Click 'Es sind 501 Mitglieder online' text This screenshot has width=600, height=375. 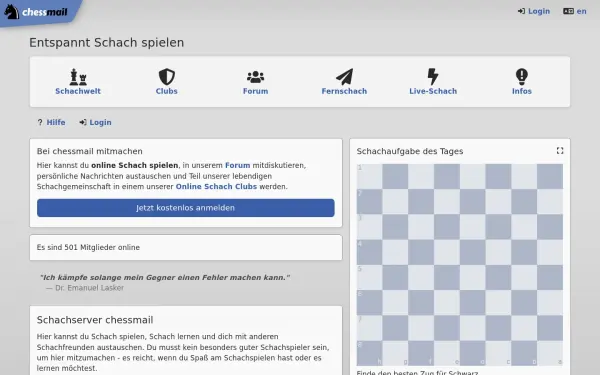(x=88, y=248)
